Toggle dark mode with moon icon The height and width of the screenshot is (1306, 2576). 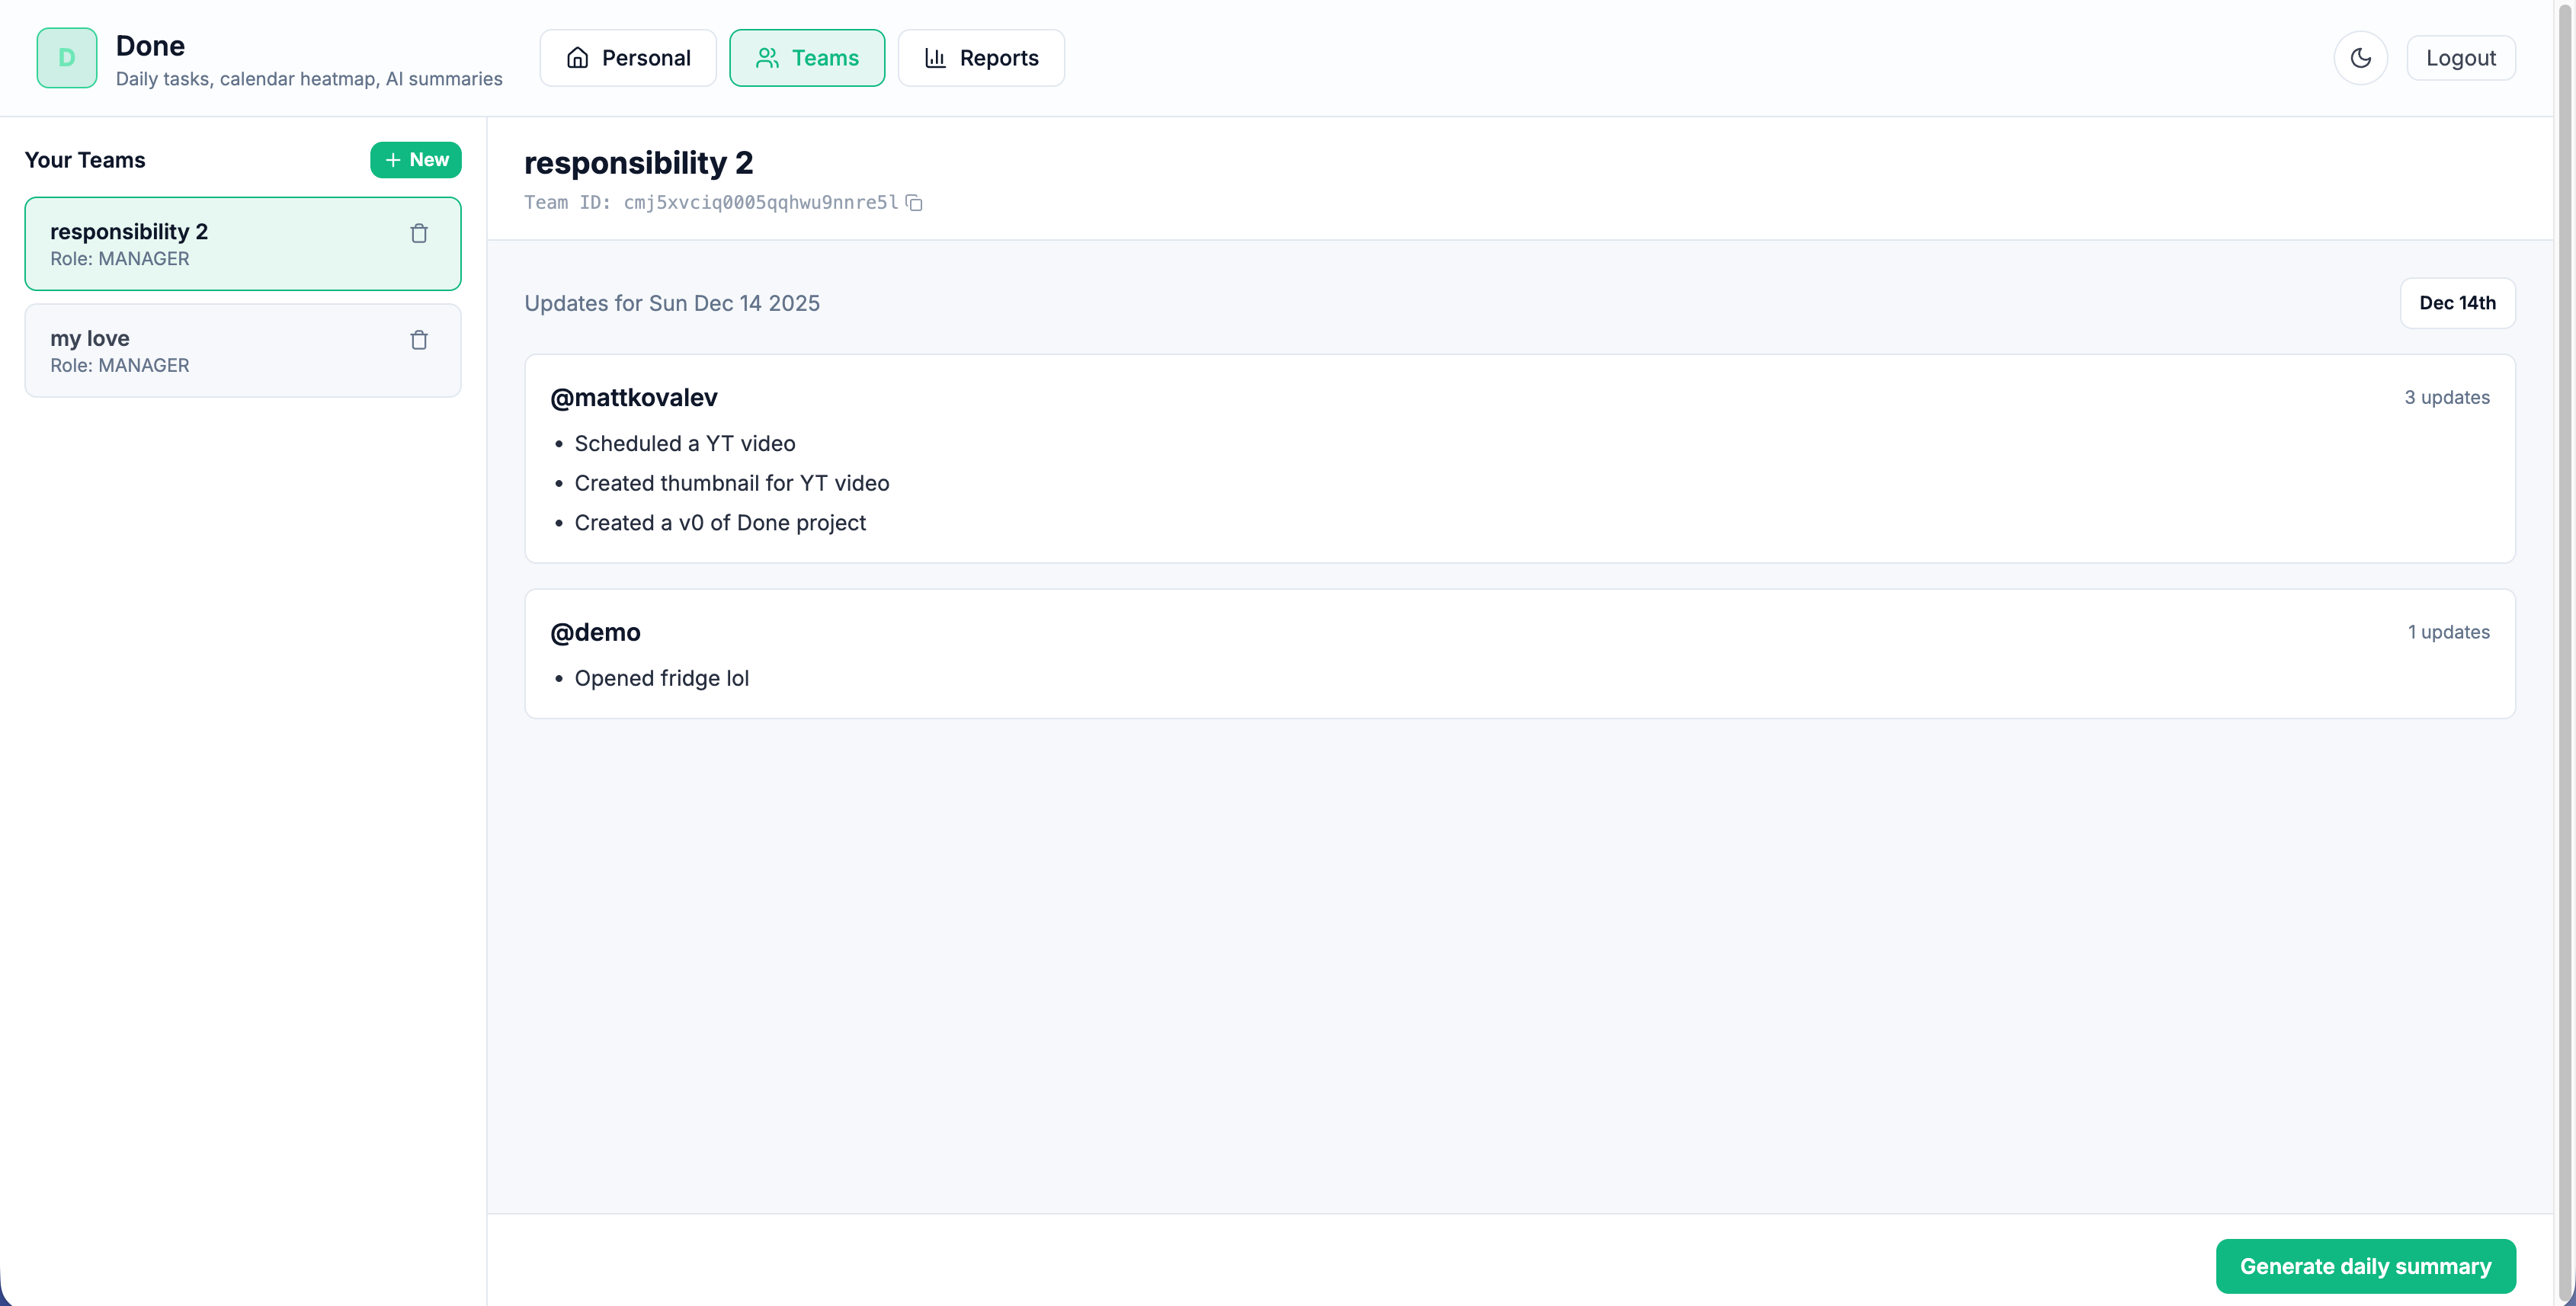[x=2362, y=57]
